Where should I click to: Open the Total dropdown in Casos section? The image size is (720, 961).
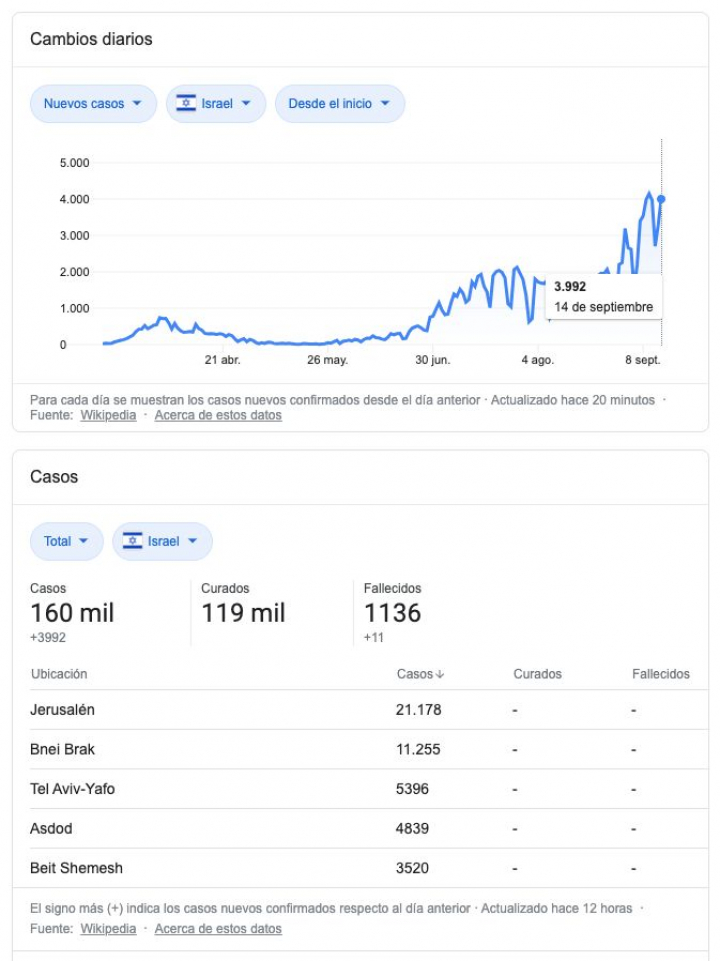click(66, 541)
